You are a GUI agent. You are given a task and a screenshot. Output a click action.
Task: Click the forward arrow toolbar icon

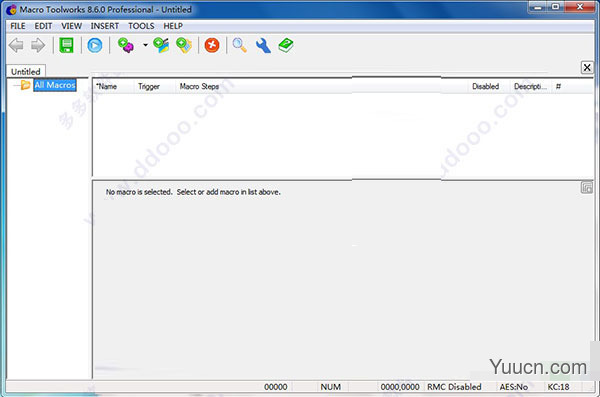(x=38, y=45)
